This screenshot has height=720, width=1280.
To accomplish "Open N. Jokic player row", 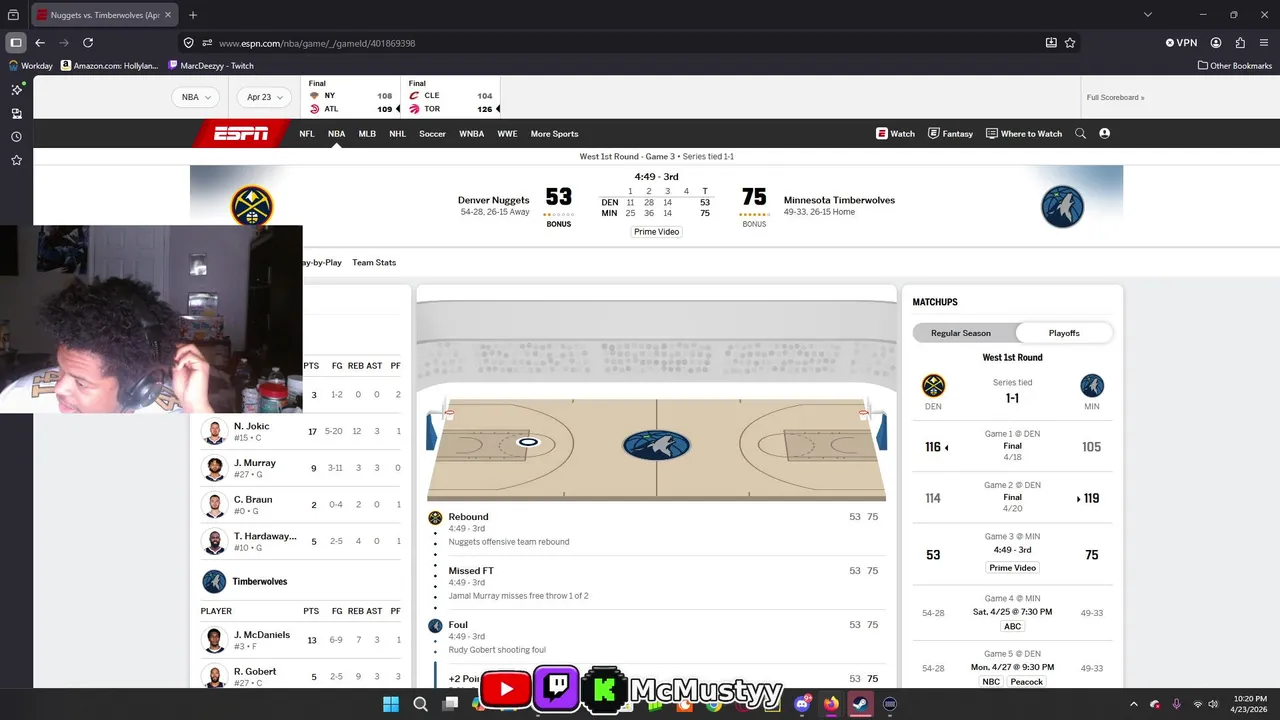I will 302,431.
